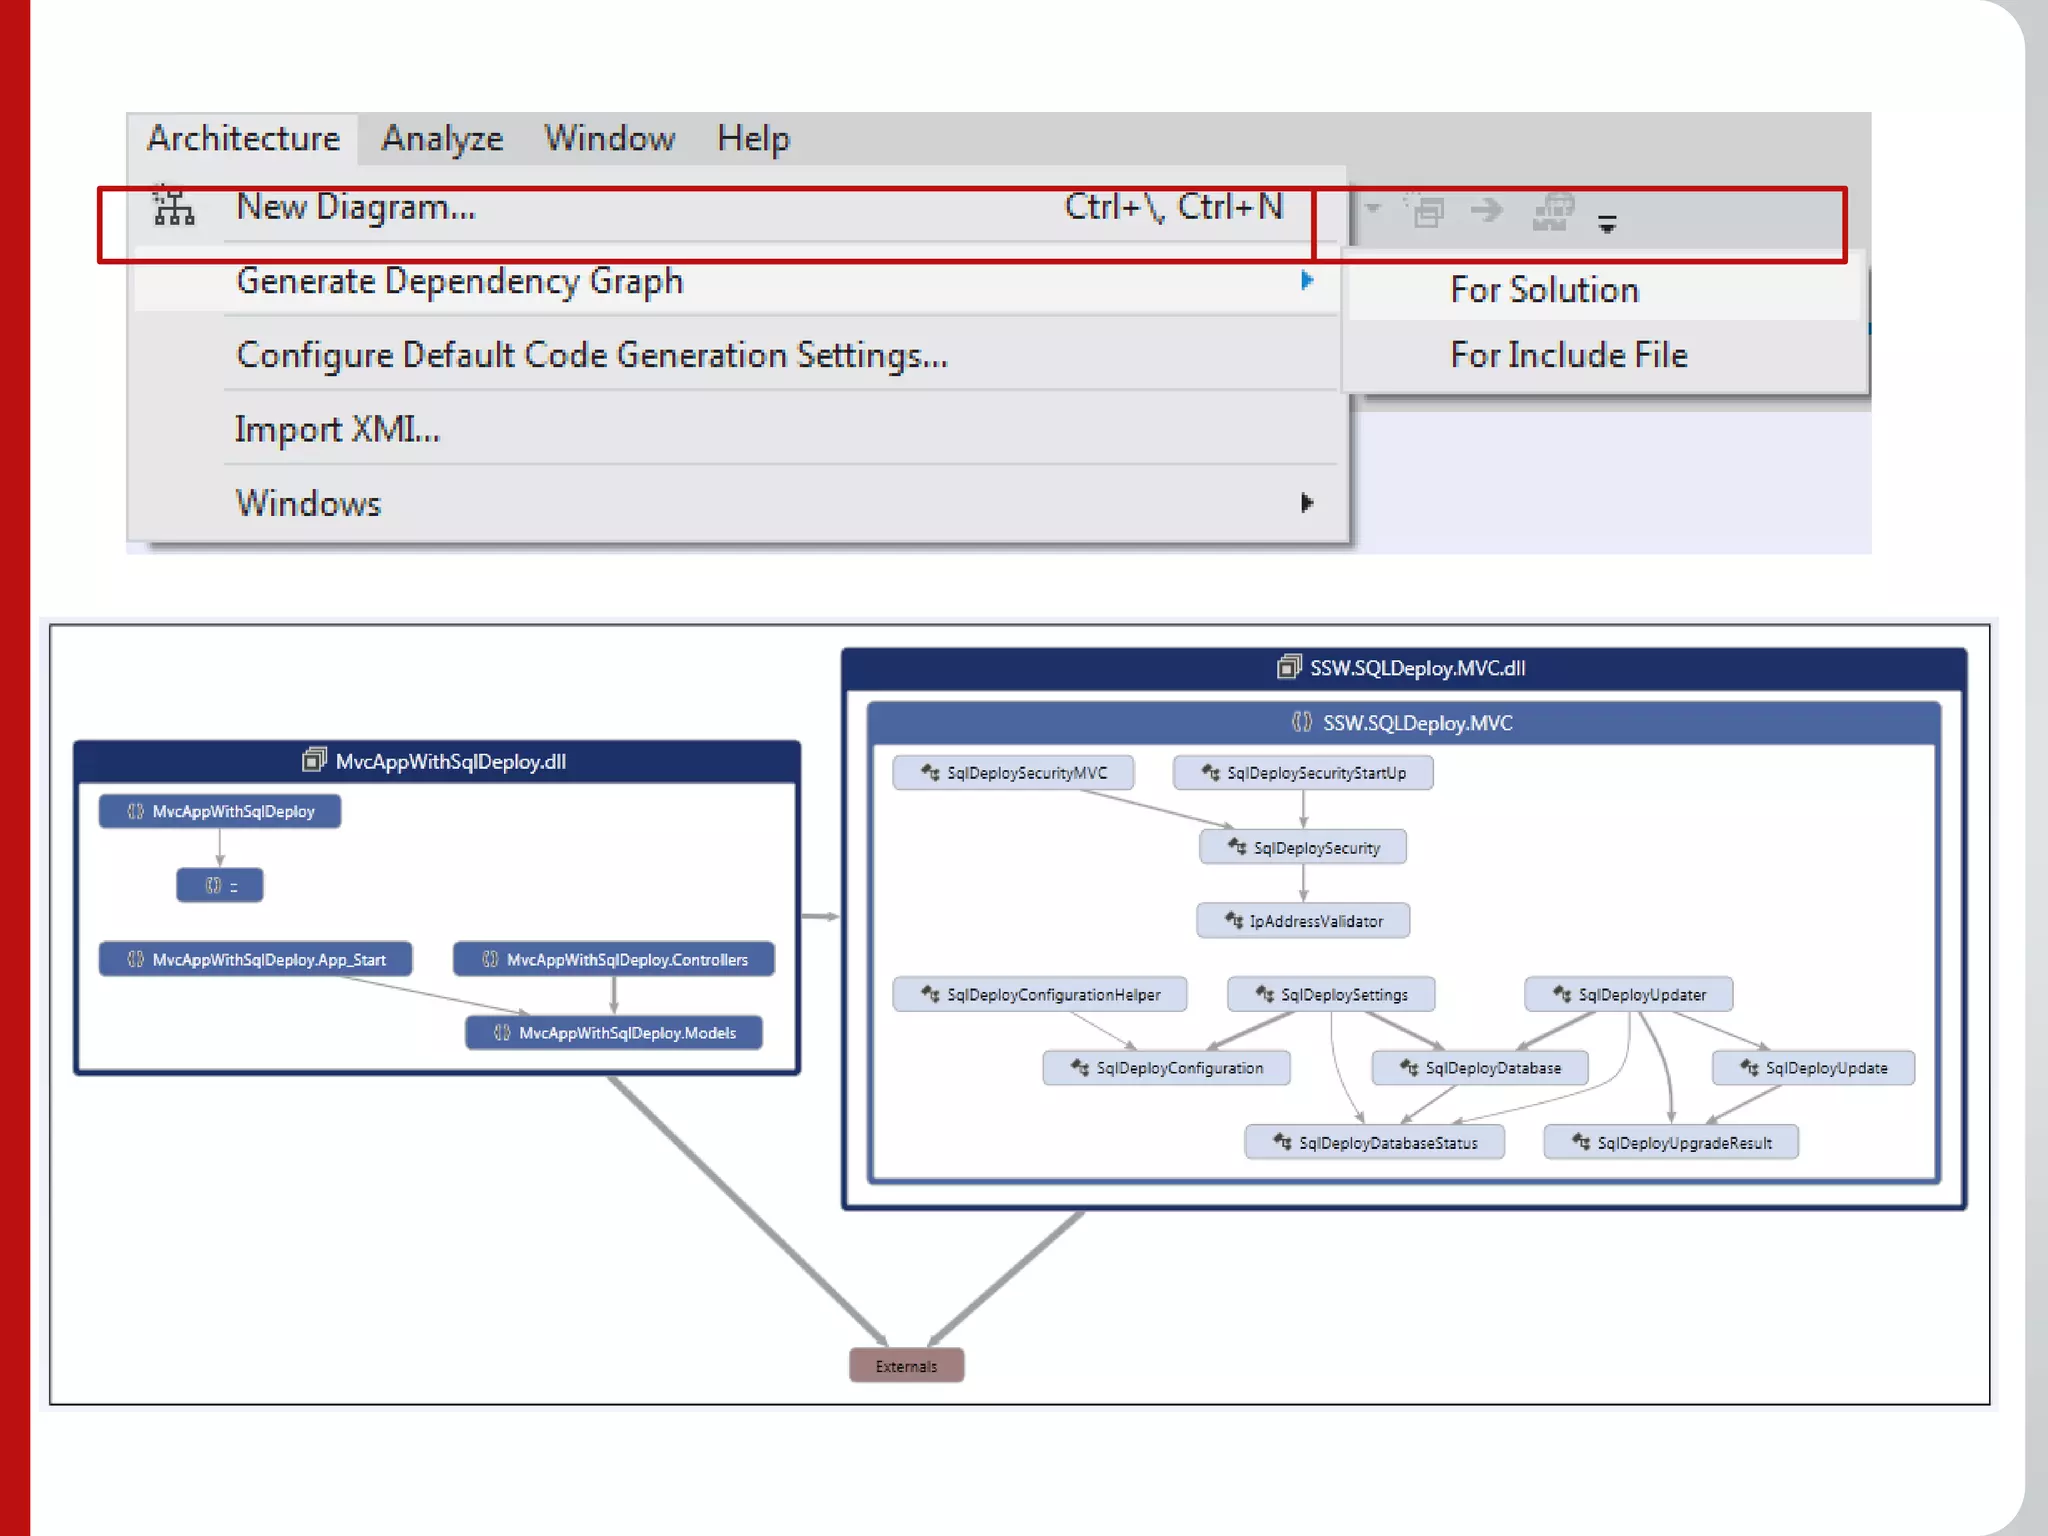
Task: Click Configure Default Code Generation Settings
Action: click(591, 355)
